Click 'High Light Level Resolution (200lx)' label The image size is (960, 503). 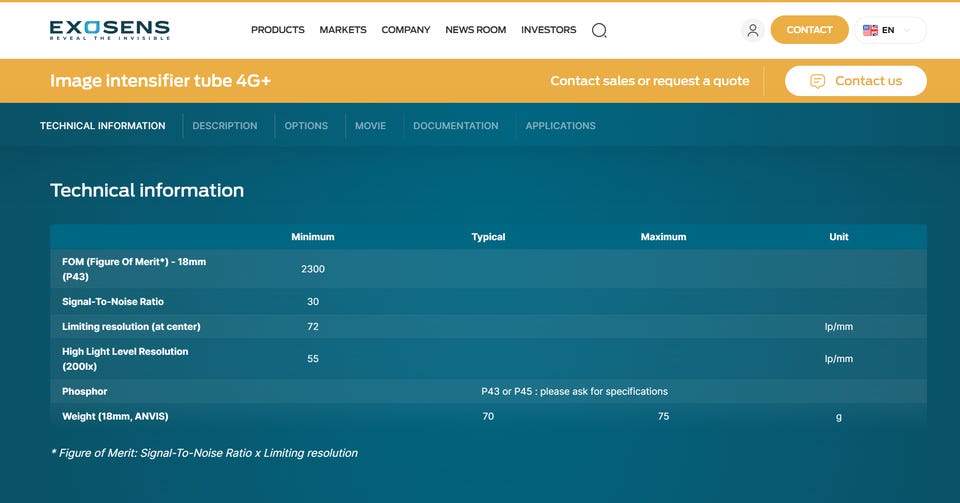pos(125,359)
